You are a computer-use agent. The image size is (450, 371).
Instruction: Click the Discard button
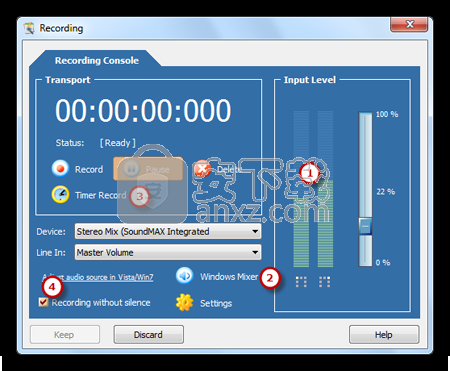(148, 334)
